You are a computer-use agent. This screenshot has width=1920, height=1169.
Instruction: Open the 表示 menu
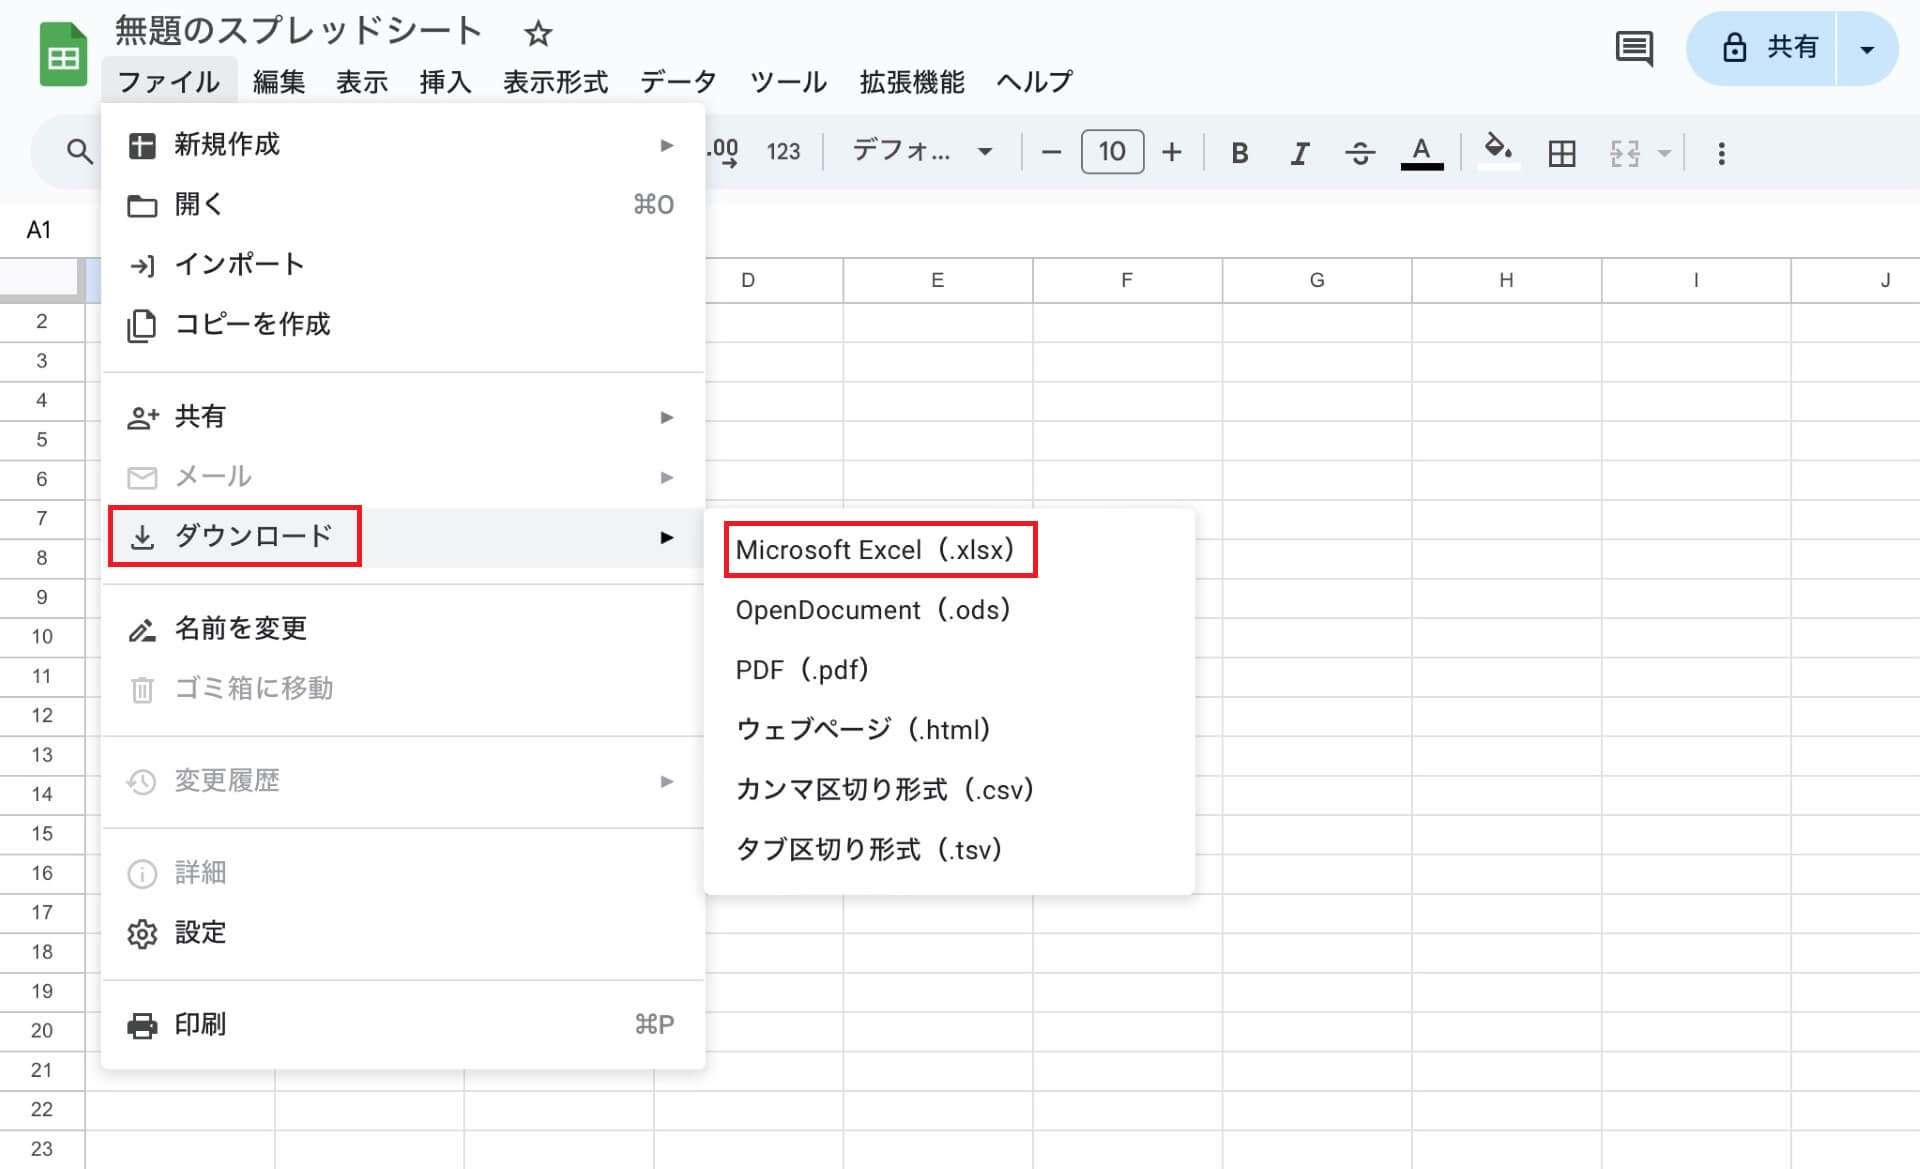361,81
